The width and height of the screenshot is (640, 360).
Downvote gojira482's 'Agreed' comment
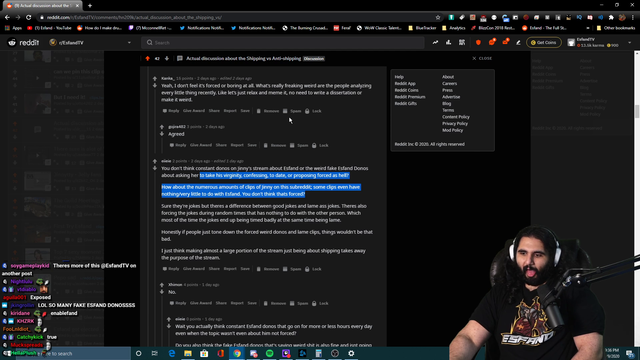pos(162,134)
